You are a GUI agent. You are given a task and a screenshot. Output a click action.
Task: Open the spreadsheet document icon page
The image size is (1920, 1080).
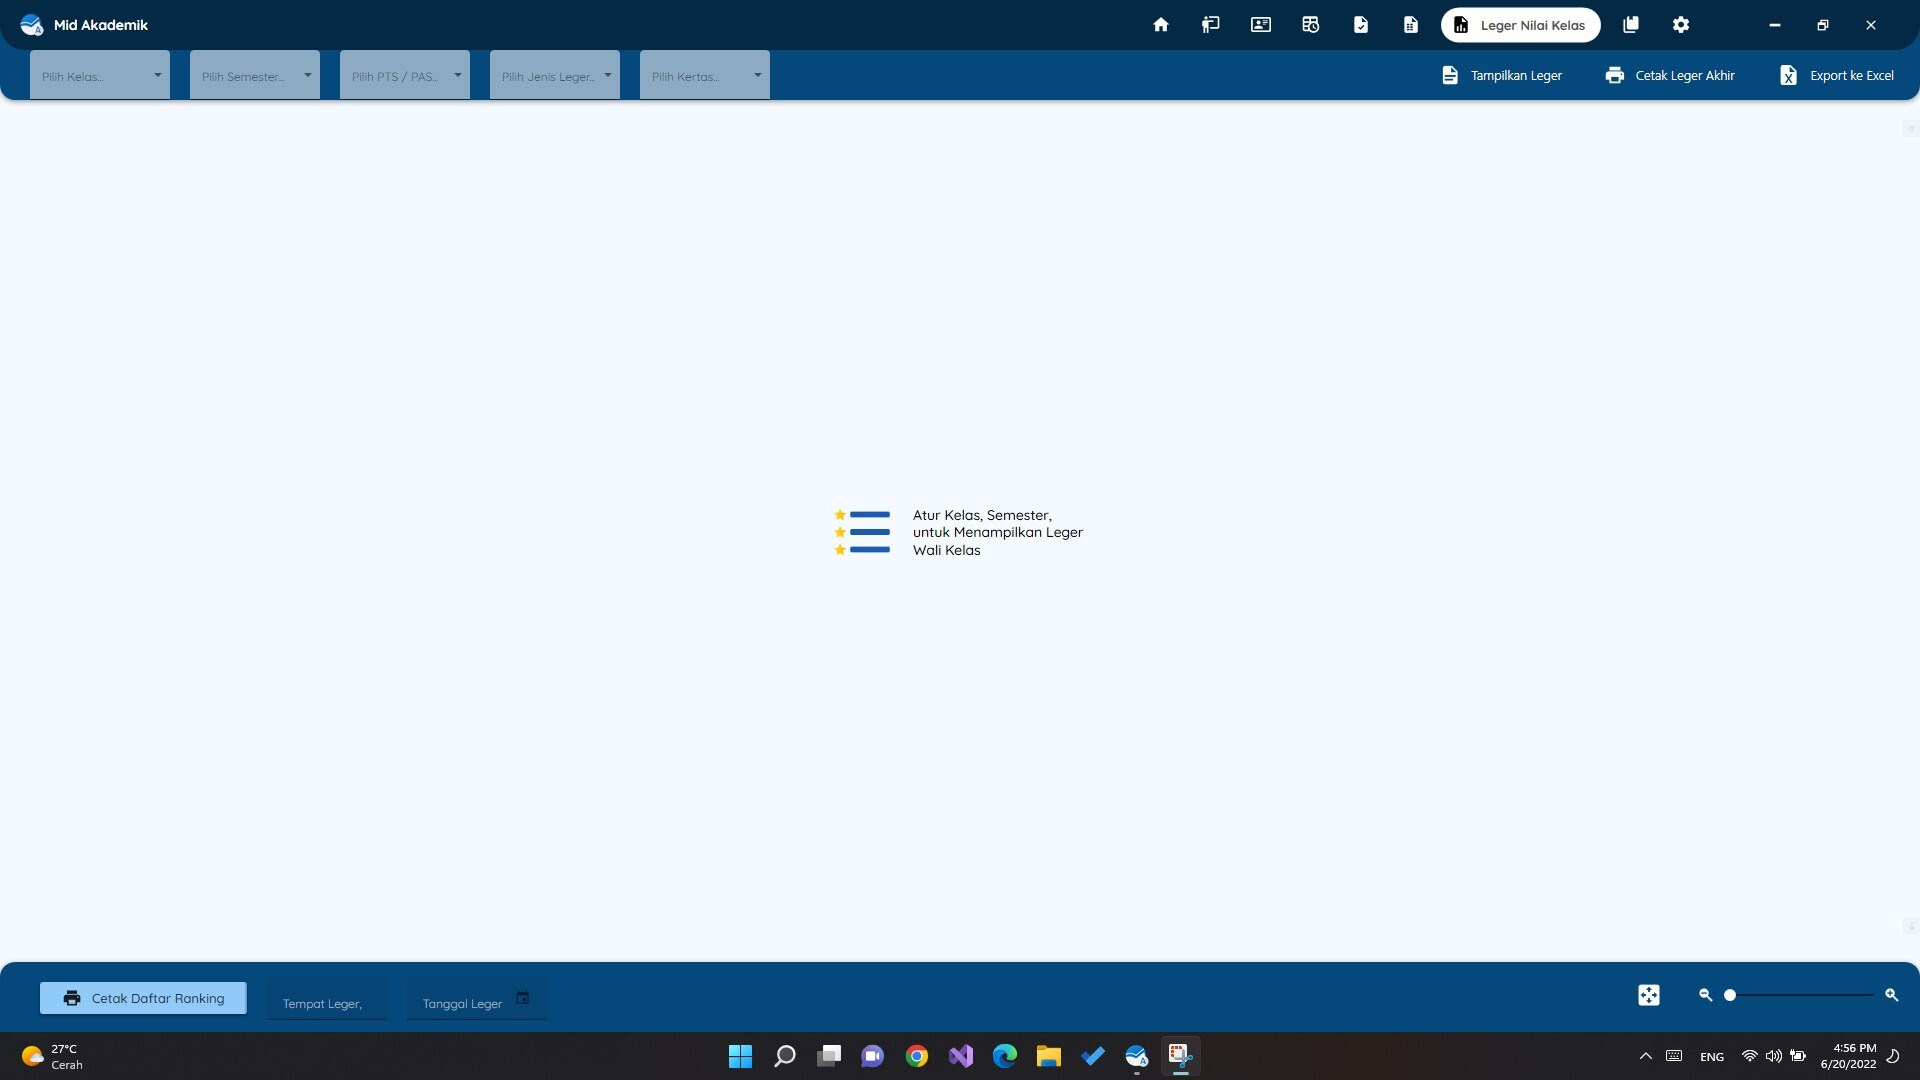pos(1410,25)
